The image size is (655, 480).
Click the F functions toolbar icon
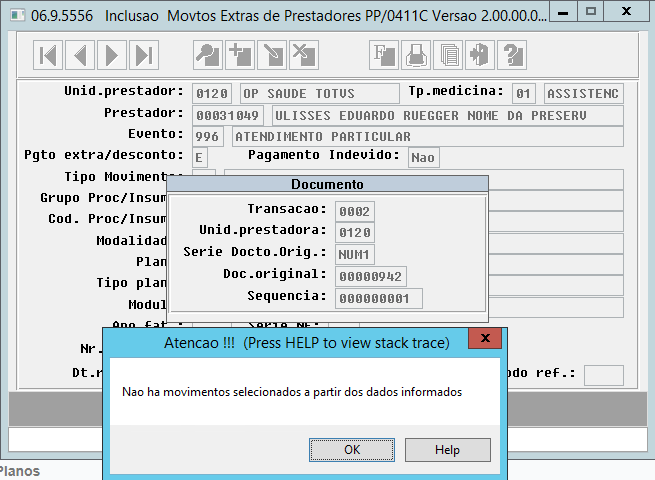tap(384, 55)
